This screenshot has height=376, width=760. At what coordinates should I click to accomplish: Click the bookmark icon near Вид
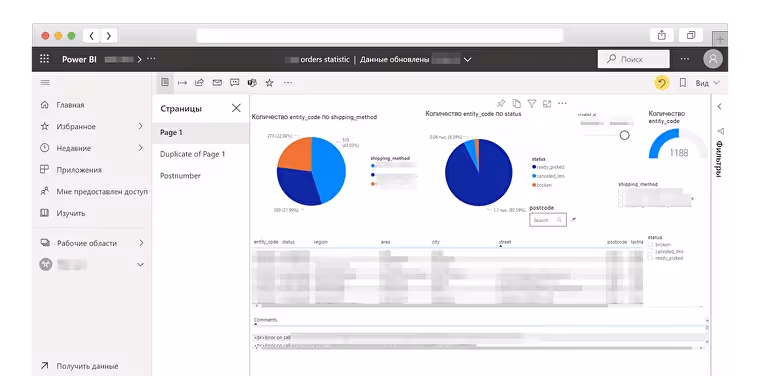coord(682,83)
